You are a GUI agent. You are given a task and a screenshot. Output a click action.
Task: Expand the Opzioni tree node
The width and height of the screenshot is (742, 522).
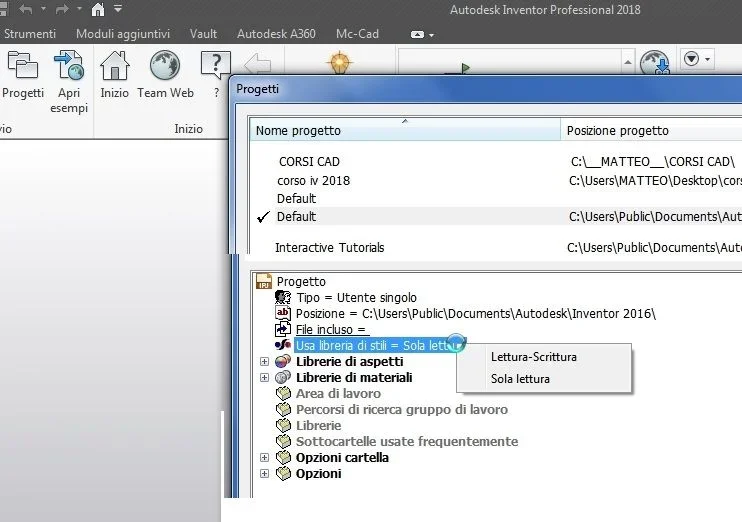(265, 474)
